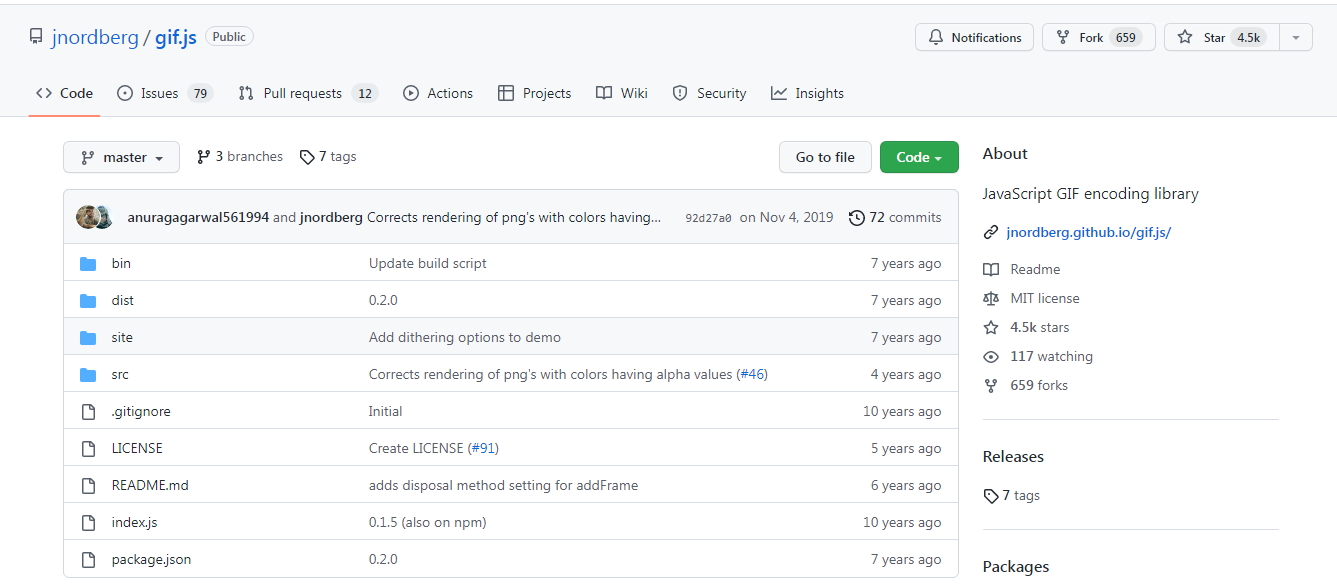Click the Go to file button
The width and height of the screenshot is (1337, 588).
825,157
